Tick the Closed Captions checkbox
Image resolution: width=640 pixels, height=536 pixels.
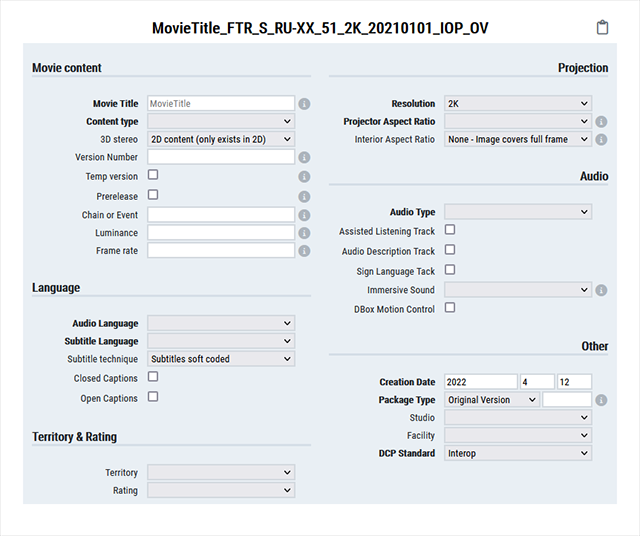click(153, 377)
